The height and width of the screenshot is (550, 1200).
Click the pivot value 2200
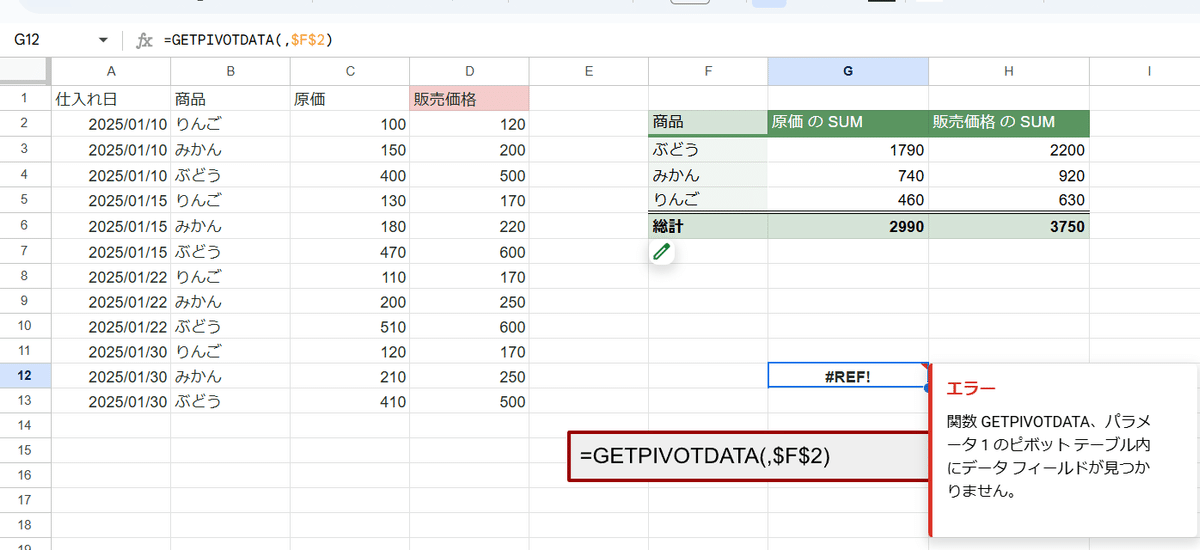[1009, 150]
